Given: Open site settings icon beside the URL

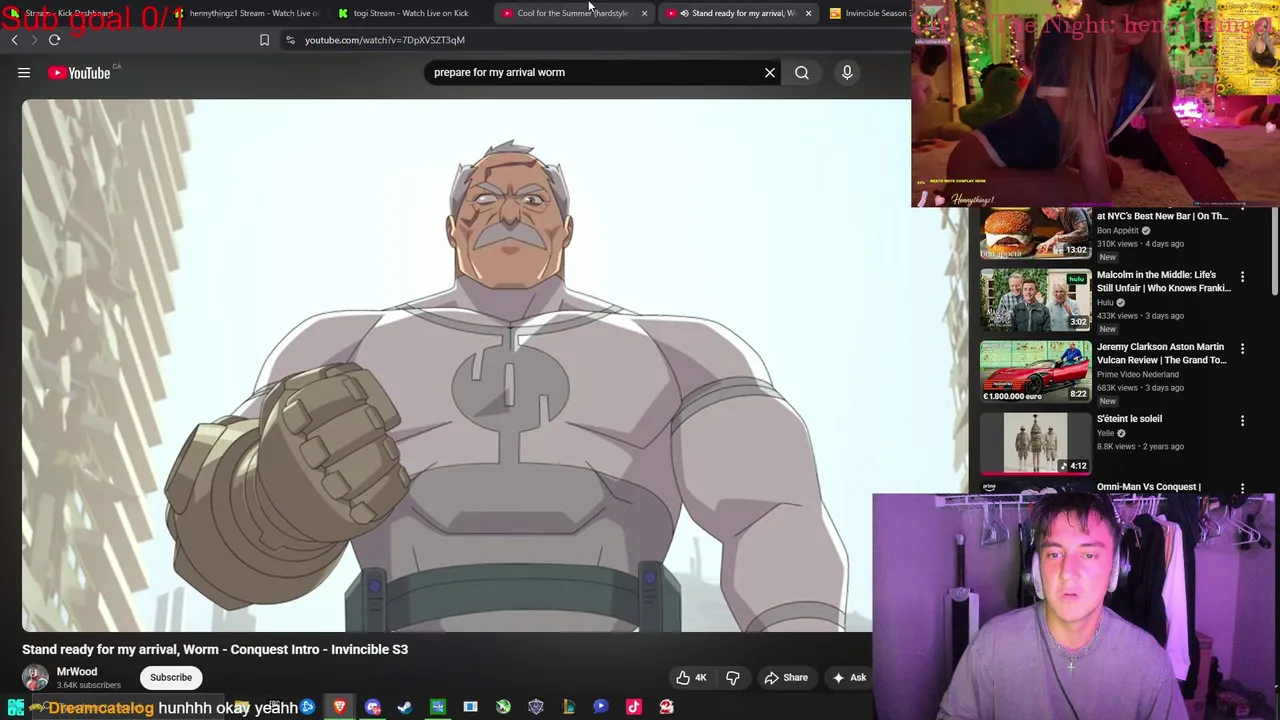Looking at the screenshot, I should [x=290, y=40].
